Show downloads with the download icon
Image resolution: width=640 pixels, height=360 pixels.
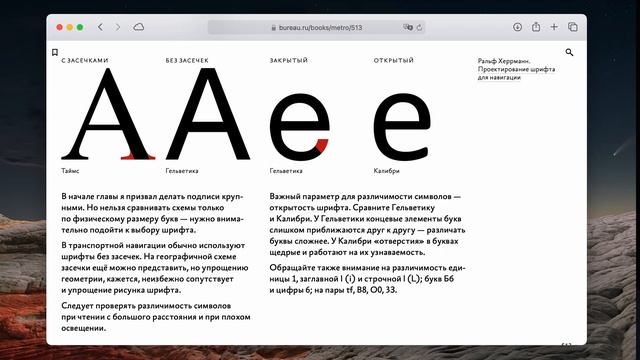point(517,27)
